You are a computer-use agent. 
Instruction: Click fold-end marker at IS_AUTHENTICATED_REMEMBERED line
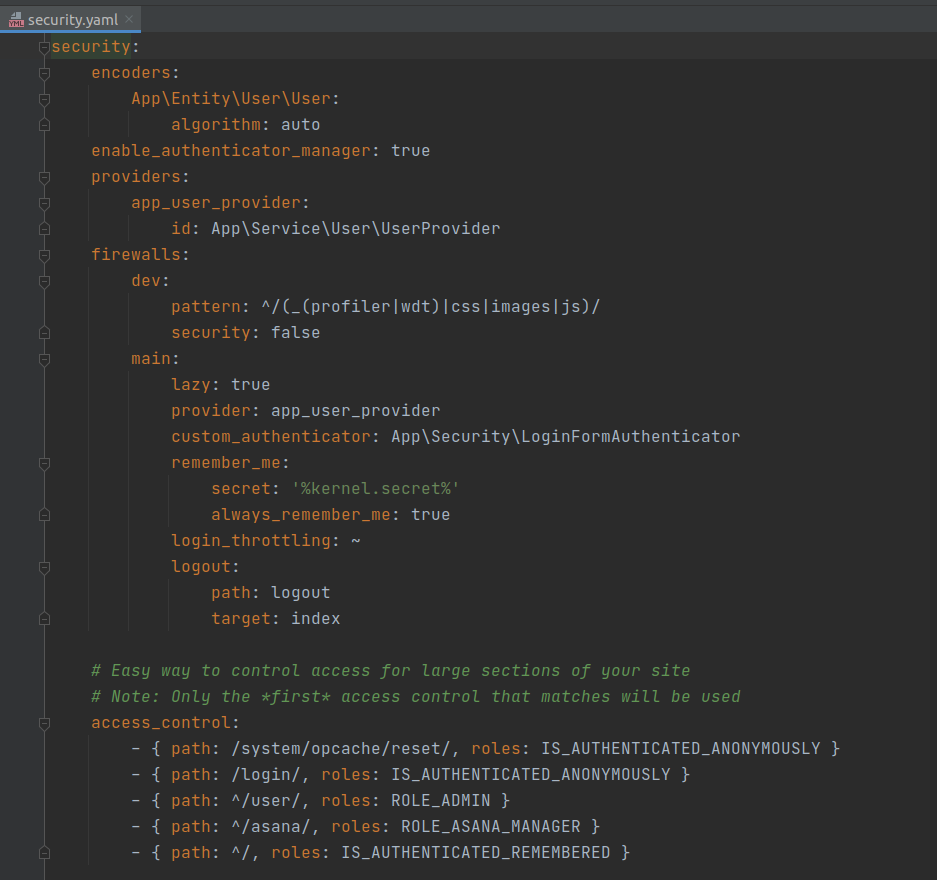click(x=44, y=853)
